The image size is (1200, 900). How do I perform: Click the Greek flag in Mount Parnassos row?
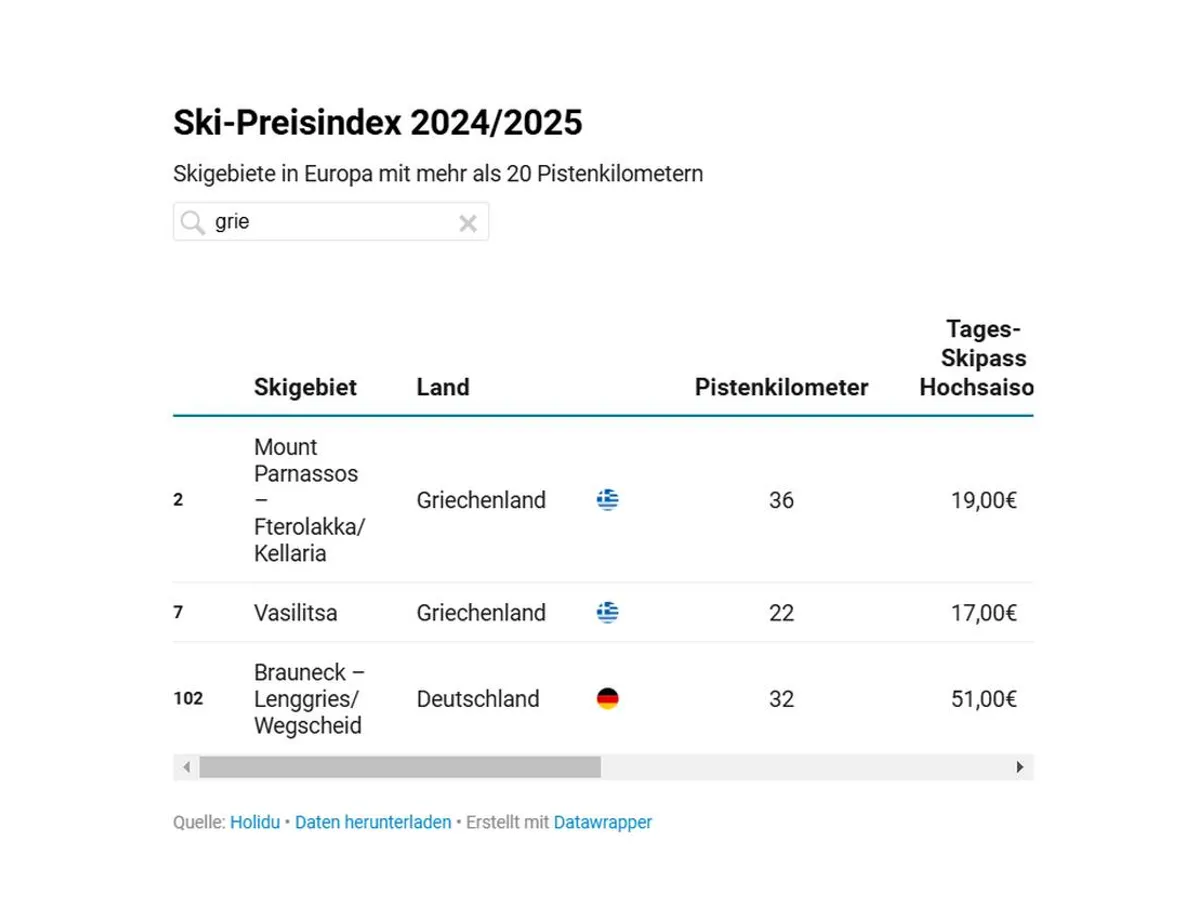[x=607, y=499]
